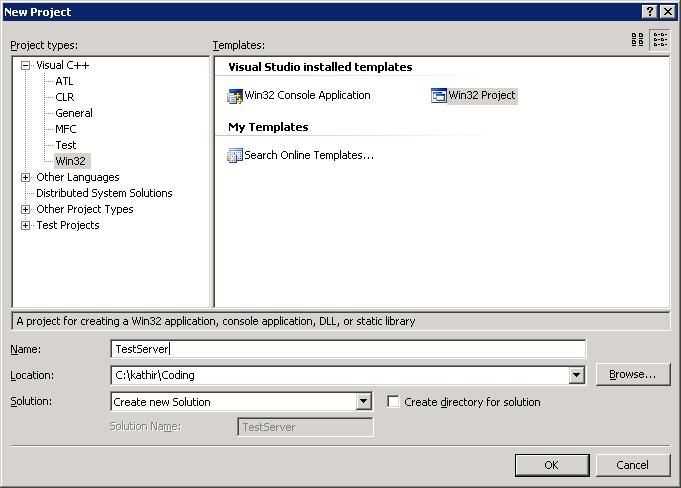Image resolution: width=681 pixels, height=488 pixels.
Task: Click into the project Name text field
Action: [x=347, y=349]
